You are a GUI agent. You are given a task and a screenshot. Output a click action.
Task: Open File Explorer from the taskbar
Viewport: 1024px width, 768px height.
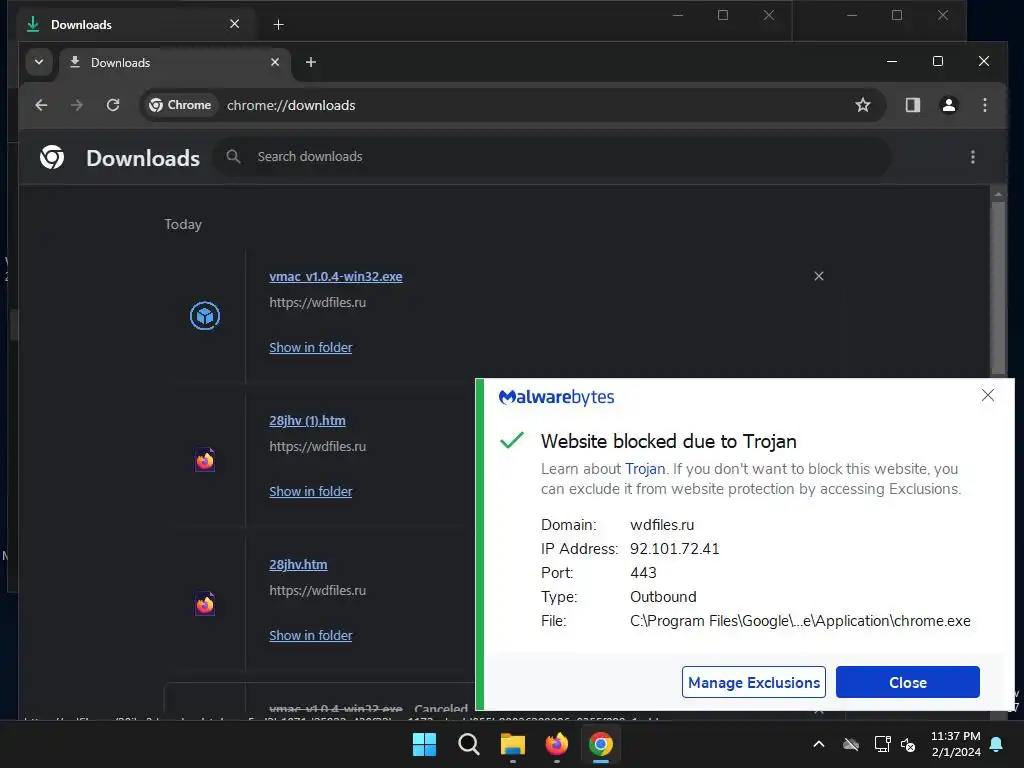point(513,744)
